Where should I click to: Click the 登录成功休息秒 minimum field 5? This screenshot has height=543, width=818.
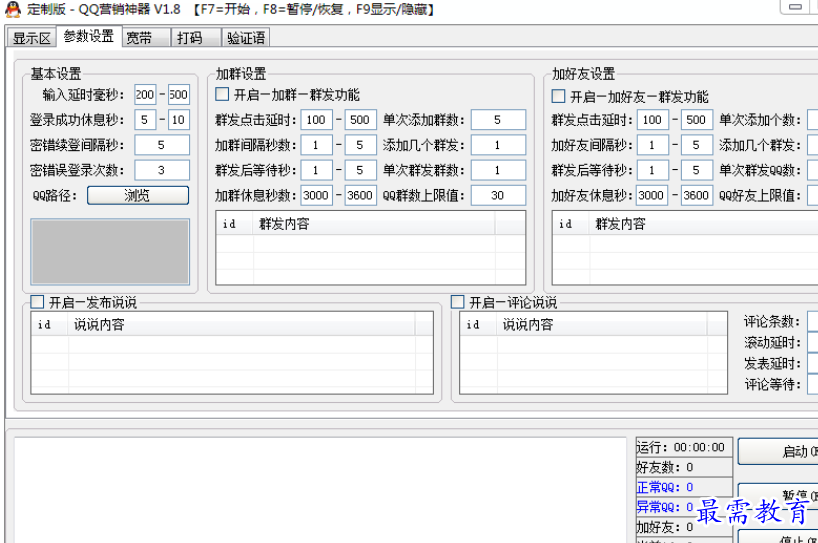[145, 119]
